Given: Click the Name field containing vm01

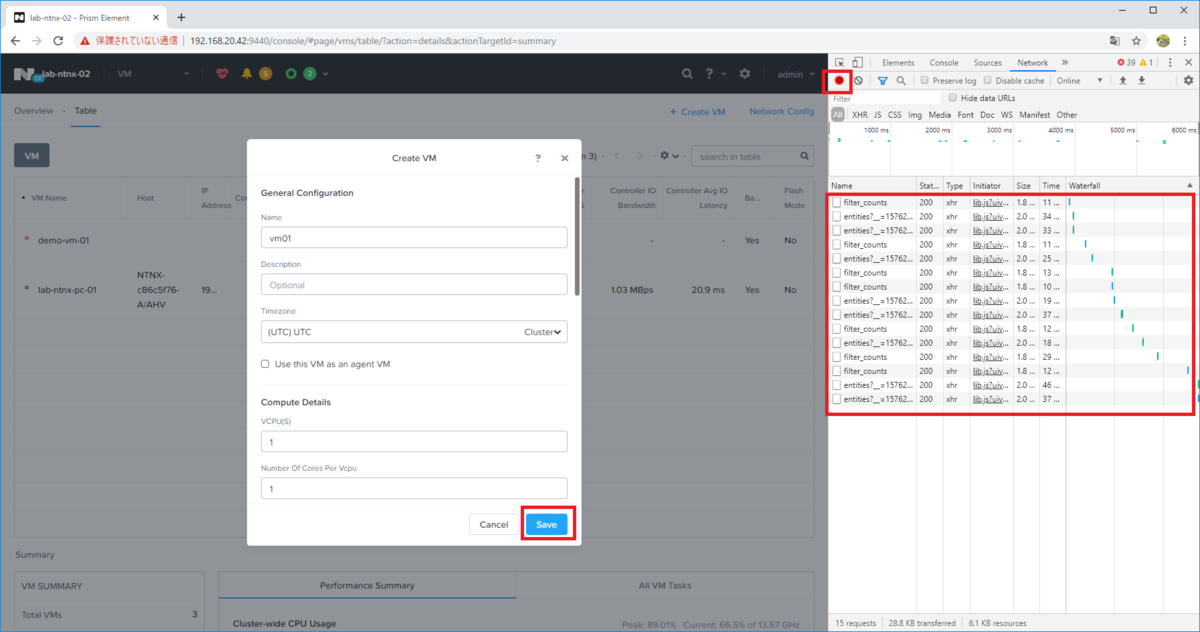Looking at the screenshot, I should [414, 238].
